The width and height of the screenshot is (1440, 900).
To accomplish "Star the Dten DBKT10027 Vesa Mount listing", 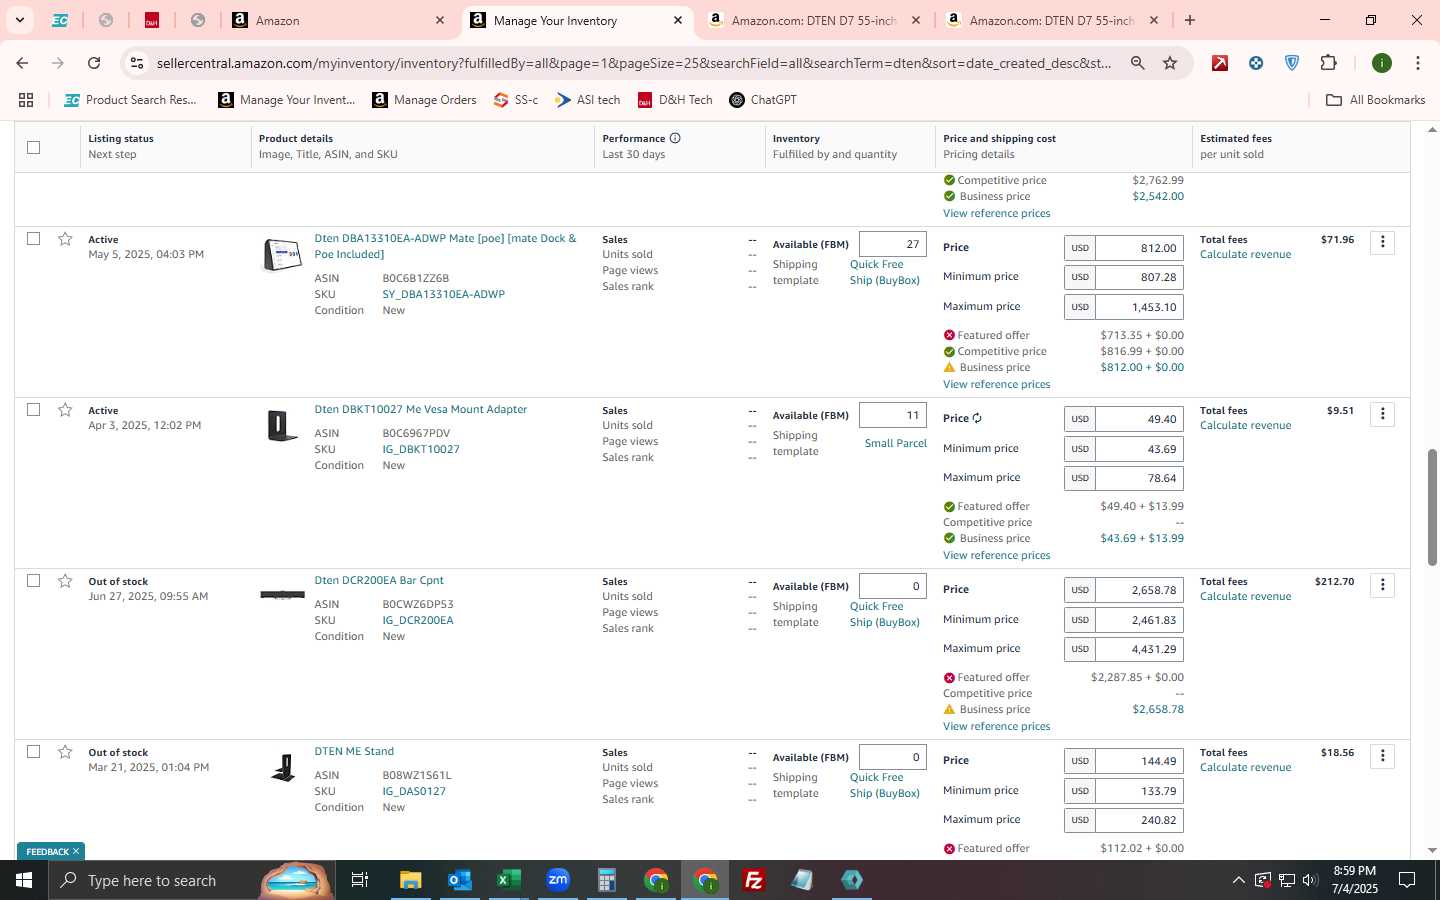I will click(65, 410).
